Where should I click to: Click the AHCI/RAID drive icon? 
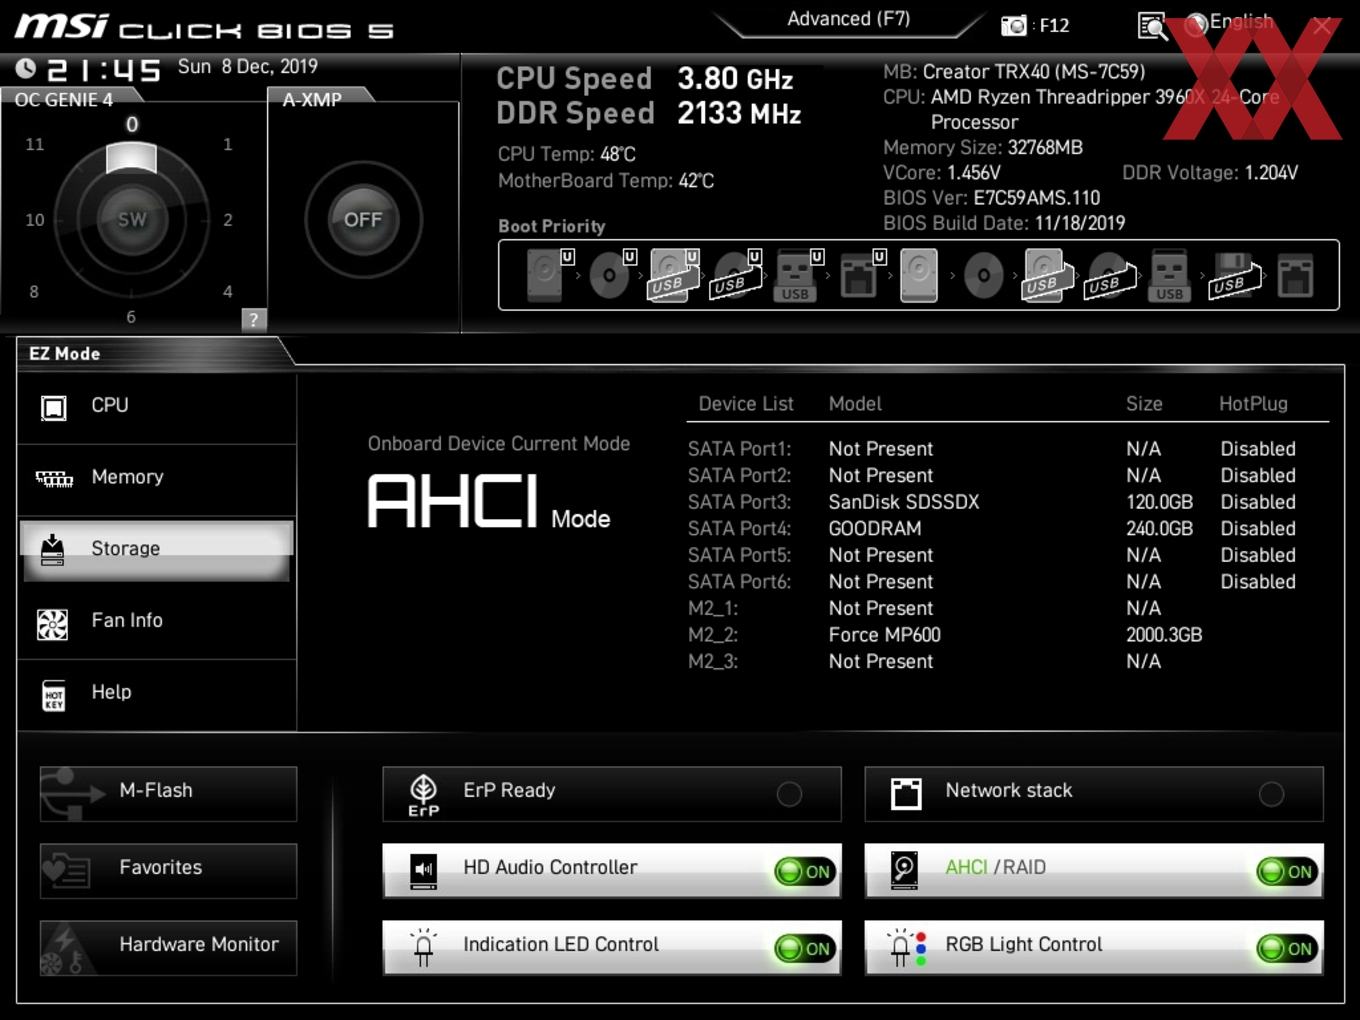coord(904,871)
